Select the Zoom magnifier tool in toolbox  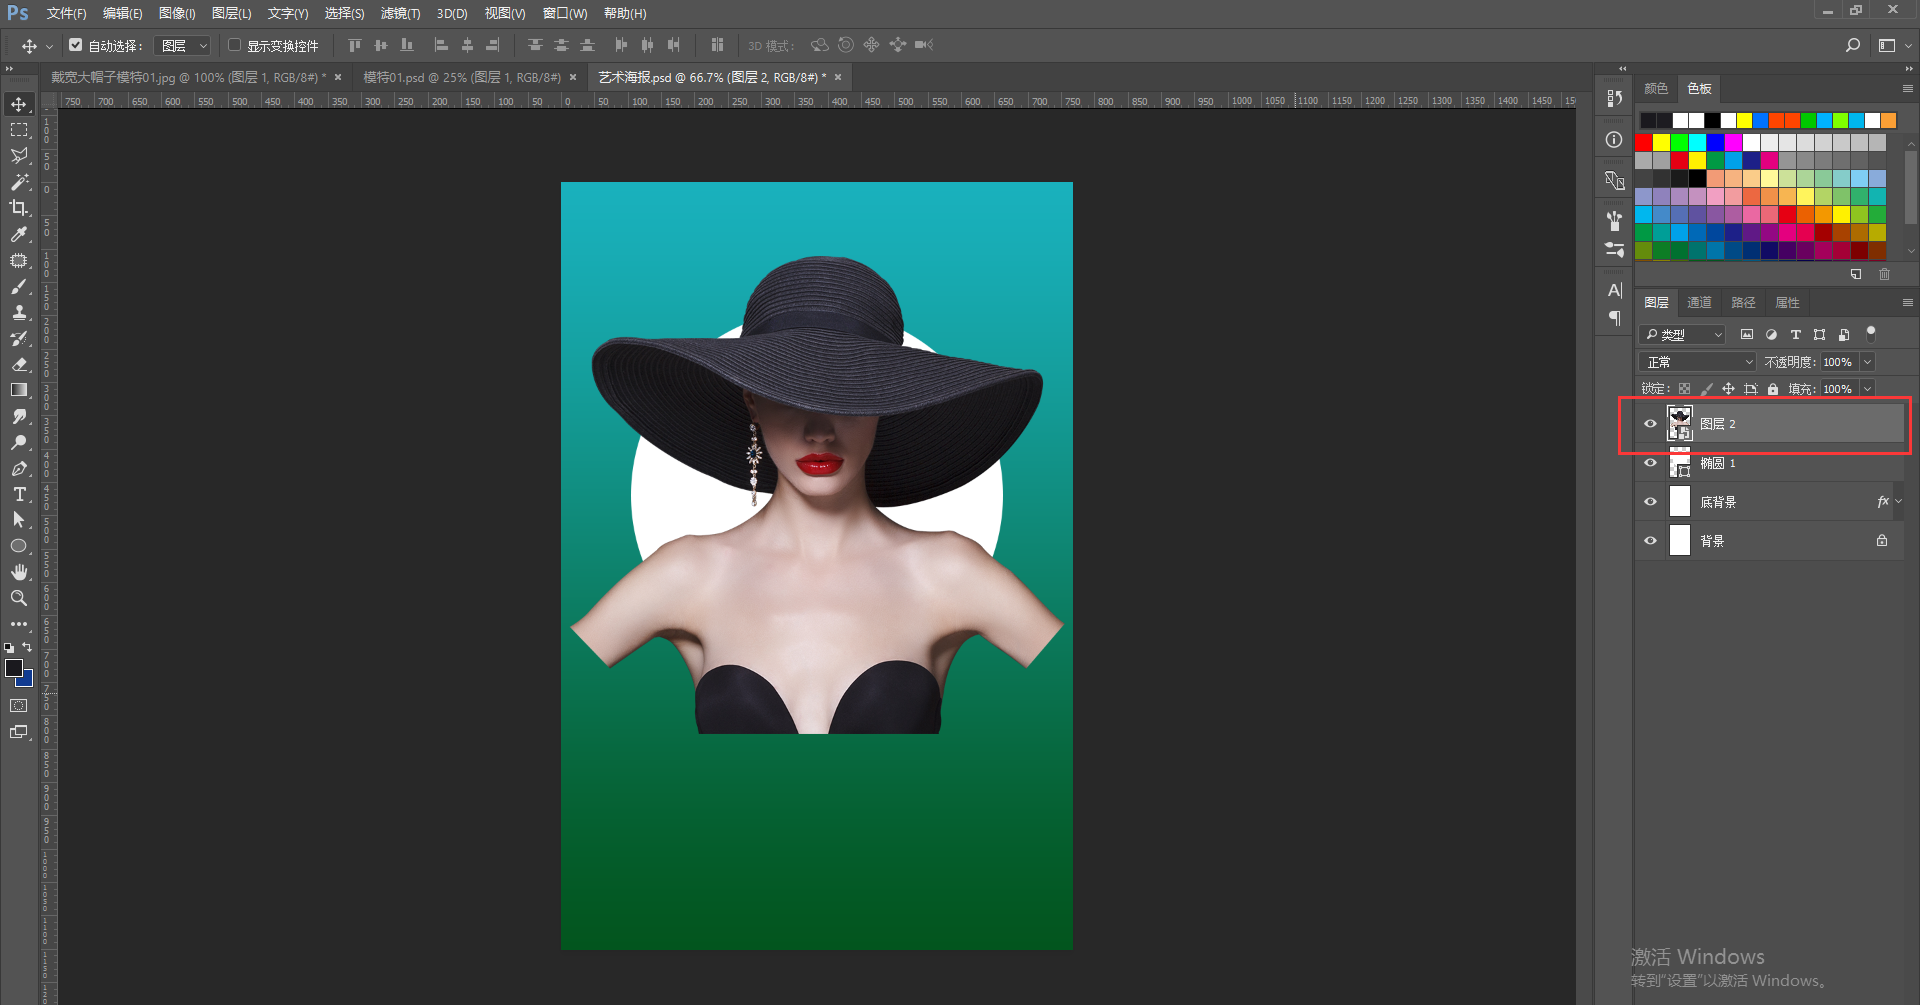[x=19, y=598]
